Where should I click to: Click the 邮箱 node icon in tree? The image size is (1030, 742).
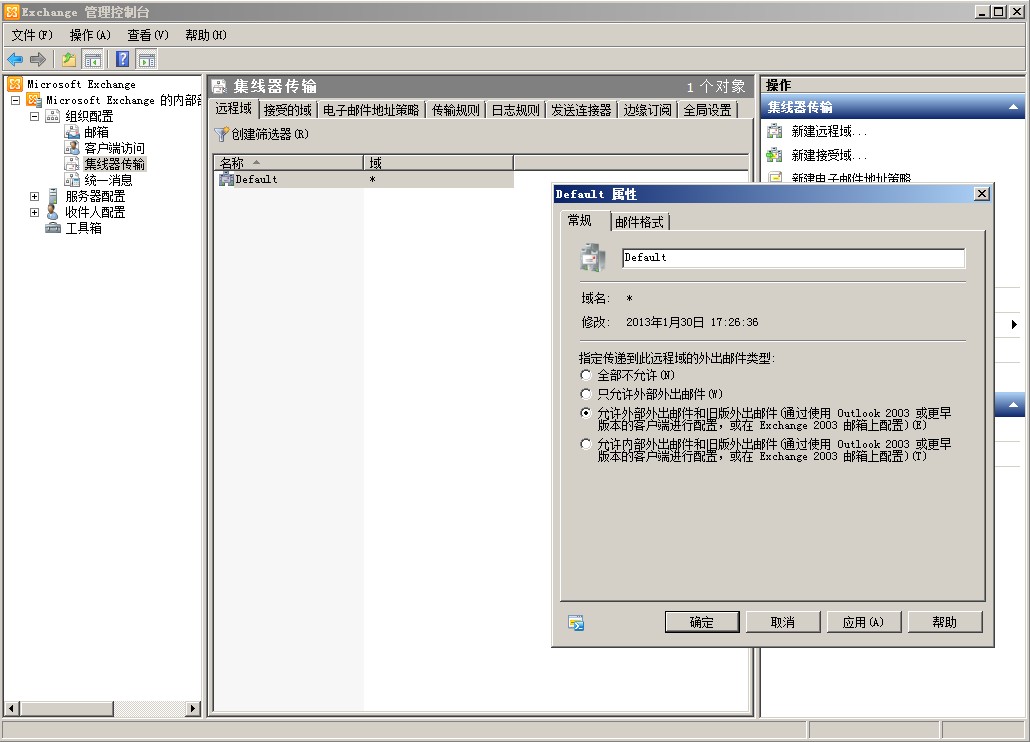(72, 132)
